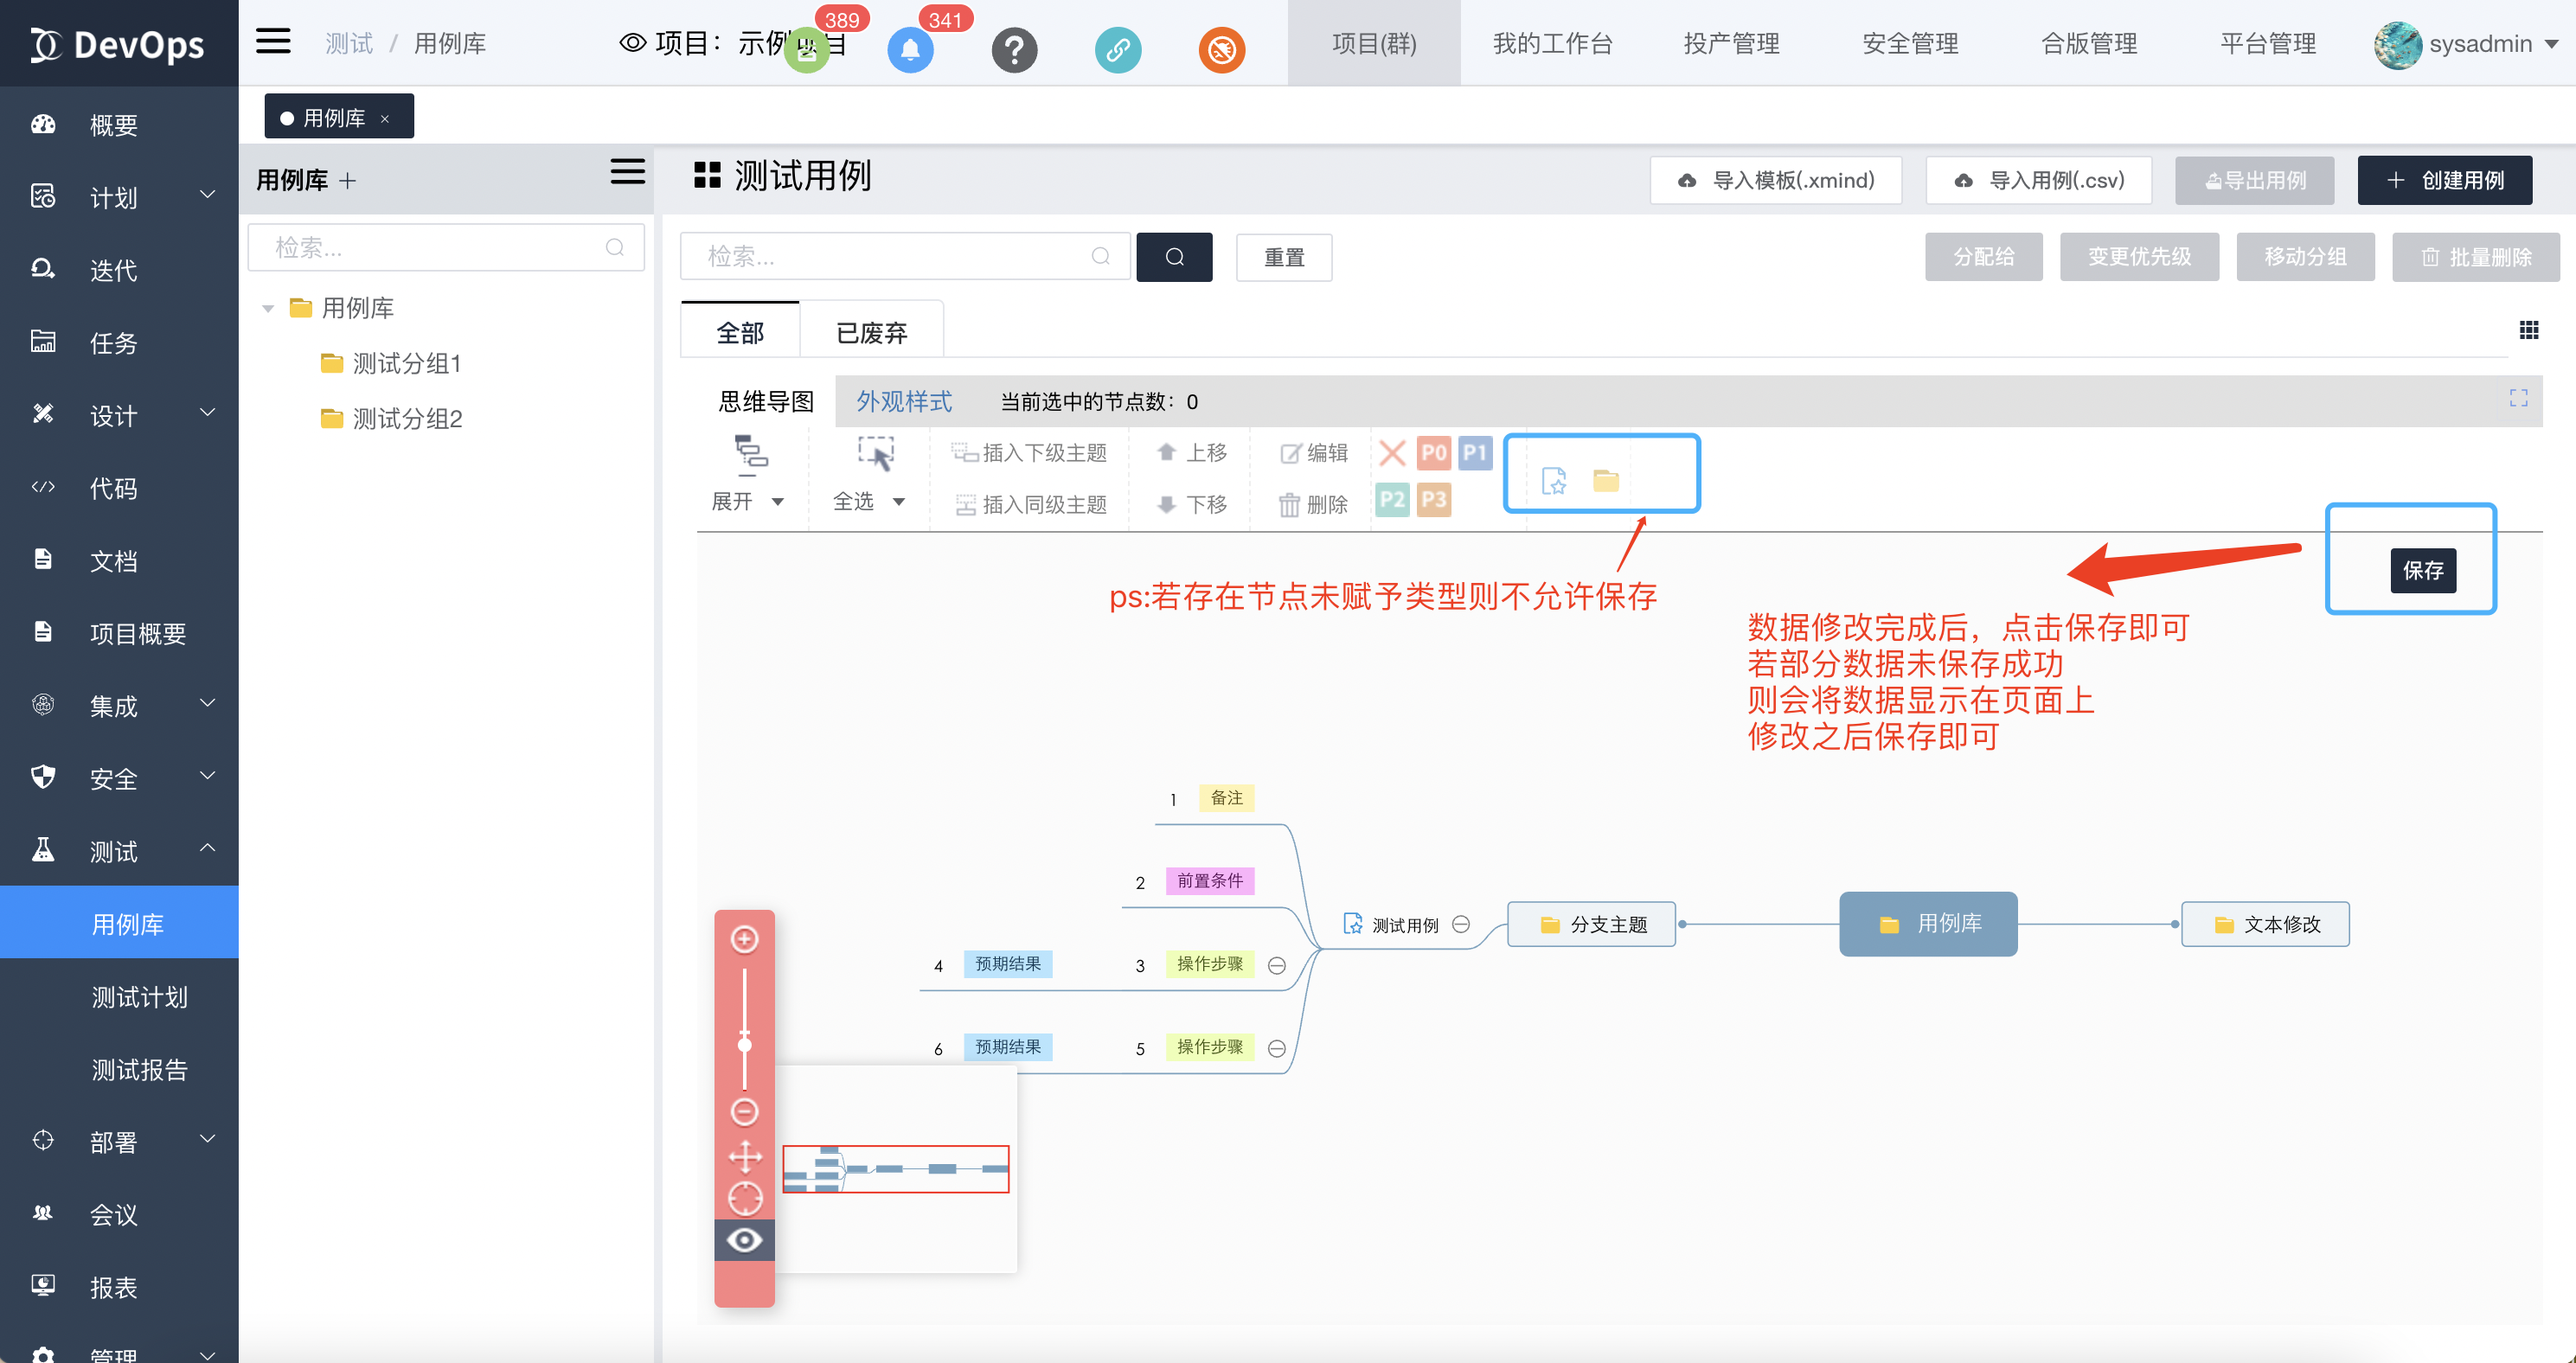Collapse the 用例库 tree root folder
Viewport: 2576px width, 1363px height.
click(268, 308)
